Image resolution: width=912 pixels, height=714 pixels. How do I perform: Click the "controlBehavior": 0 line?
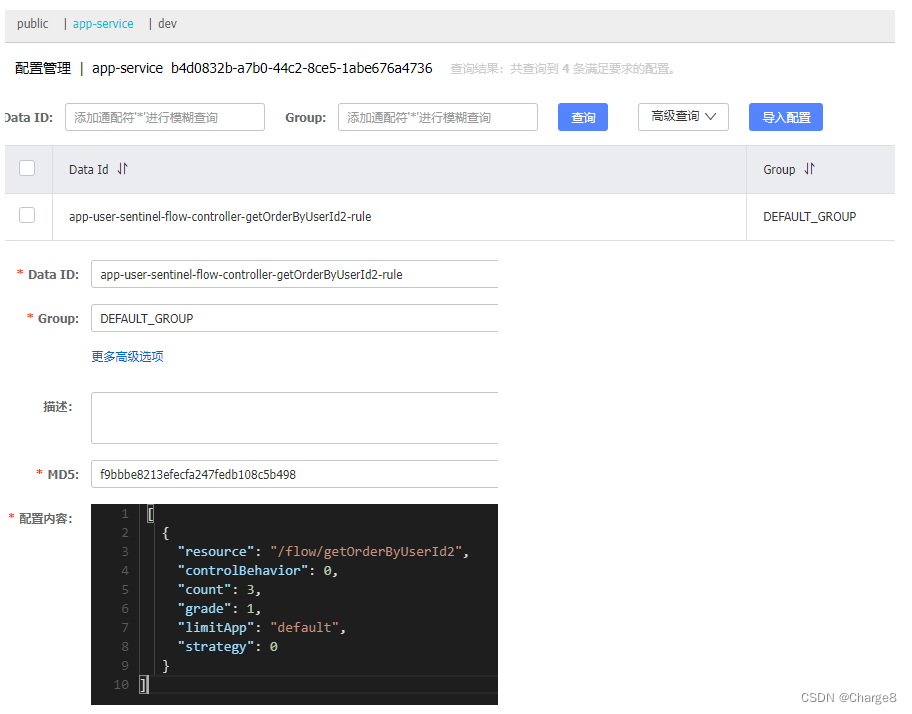point(258,570)
